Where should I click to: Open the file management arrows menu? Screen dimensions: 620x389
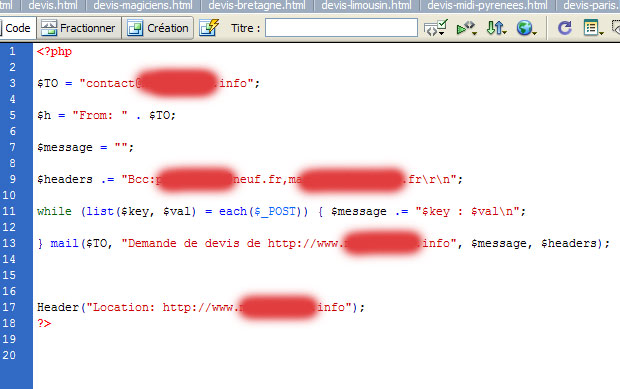point(497,28)
